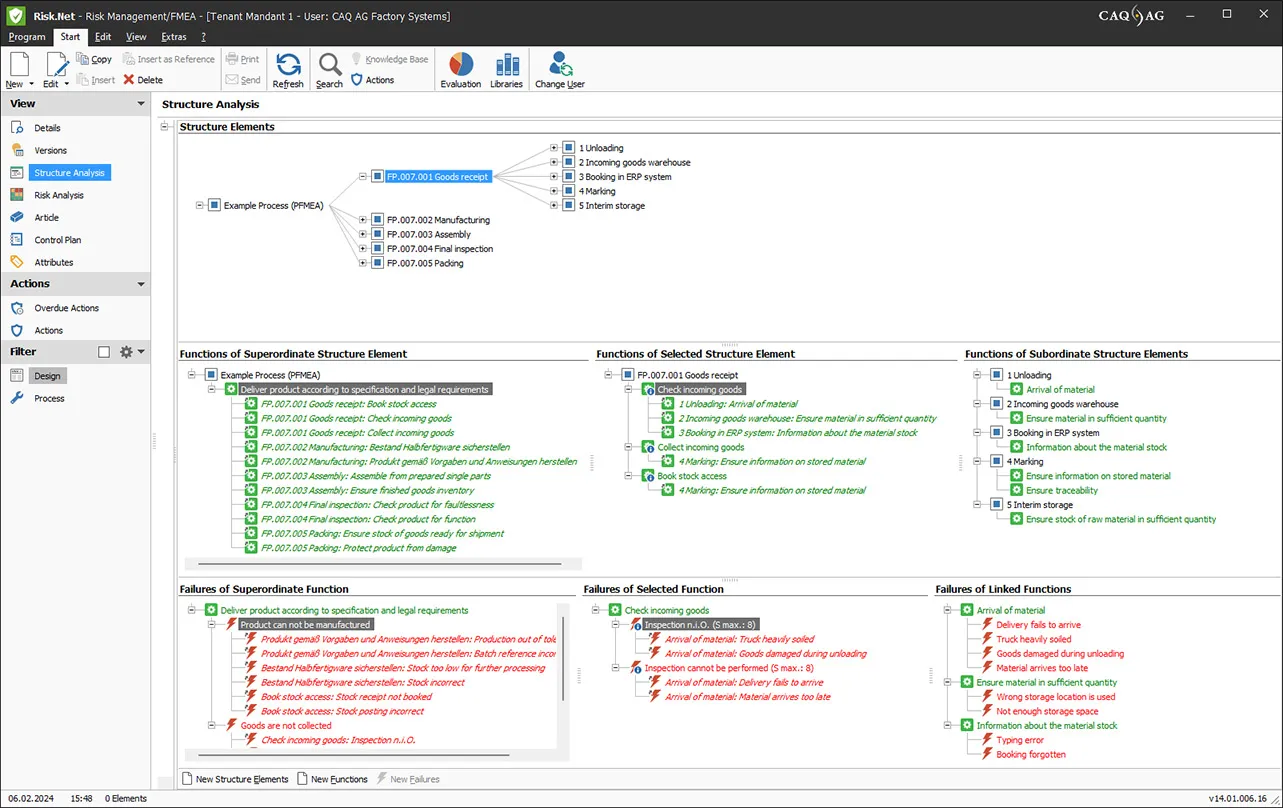Screen dimensions: 1283x808
Task: Open the New button dropdown arrow
Action: [x=31, y=85]
